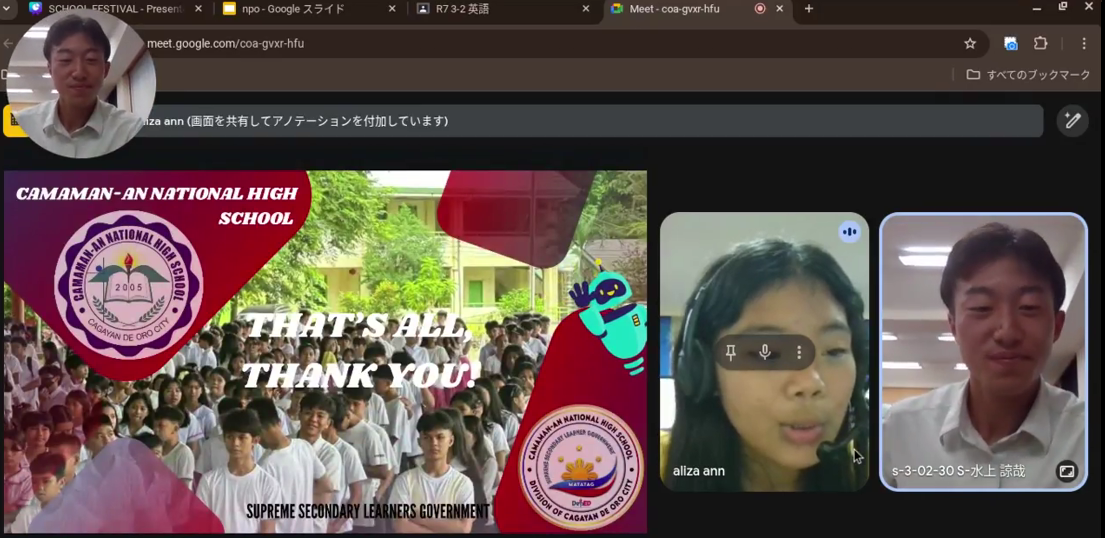Image resolution: width=1105 pixels, height=538 pixels.
Task: Mute aliza ann's microphone
Action: (x=765, y=353)
